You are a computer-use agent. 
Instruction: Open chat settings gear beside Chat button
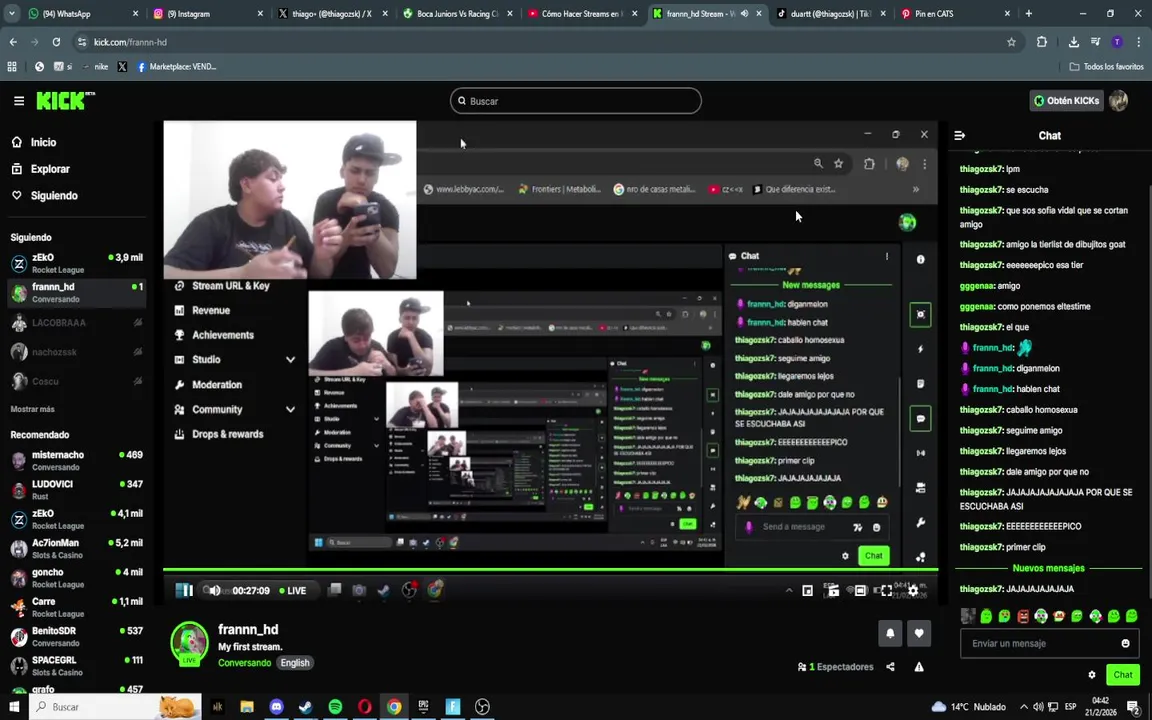coord(1092,674)
